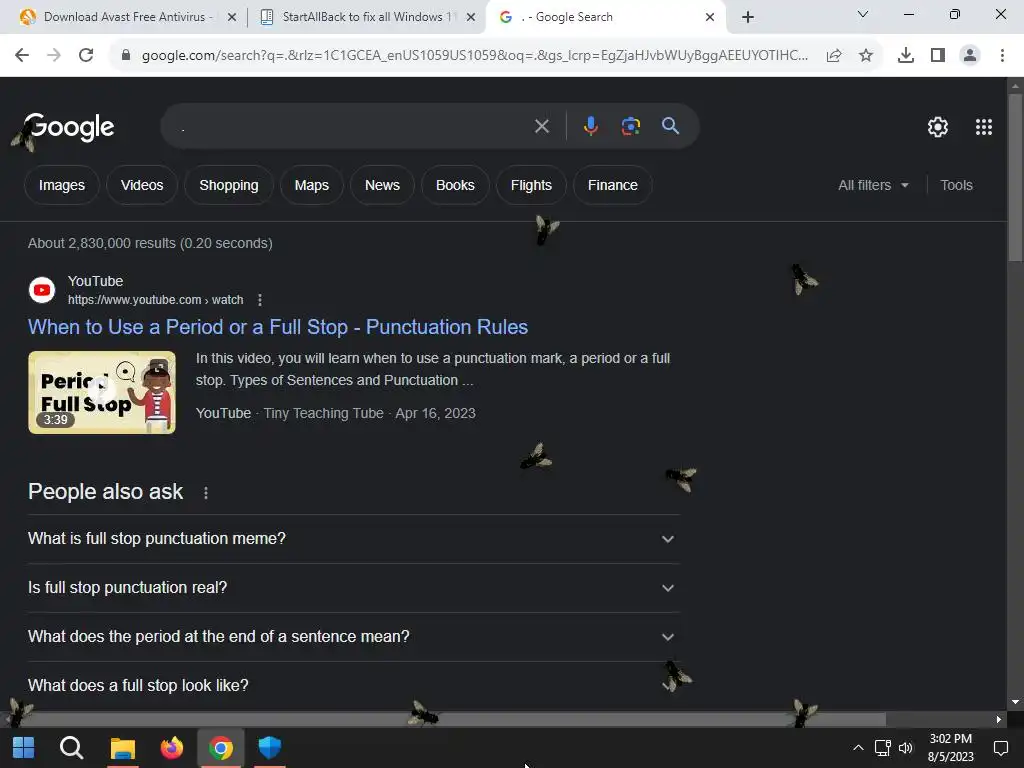Screen dimensions: 1024x768
Task: Filter results by Maps
Action: 312,185
